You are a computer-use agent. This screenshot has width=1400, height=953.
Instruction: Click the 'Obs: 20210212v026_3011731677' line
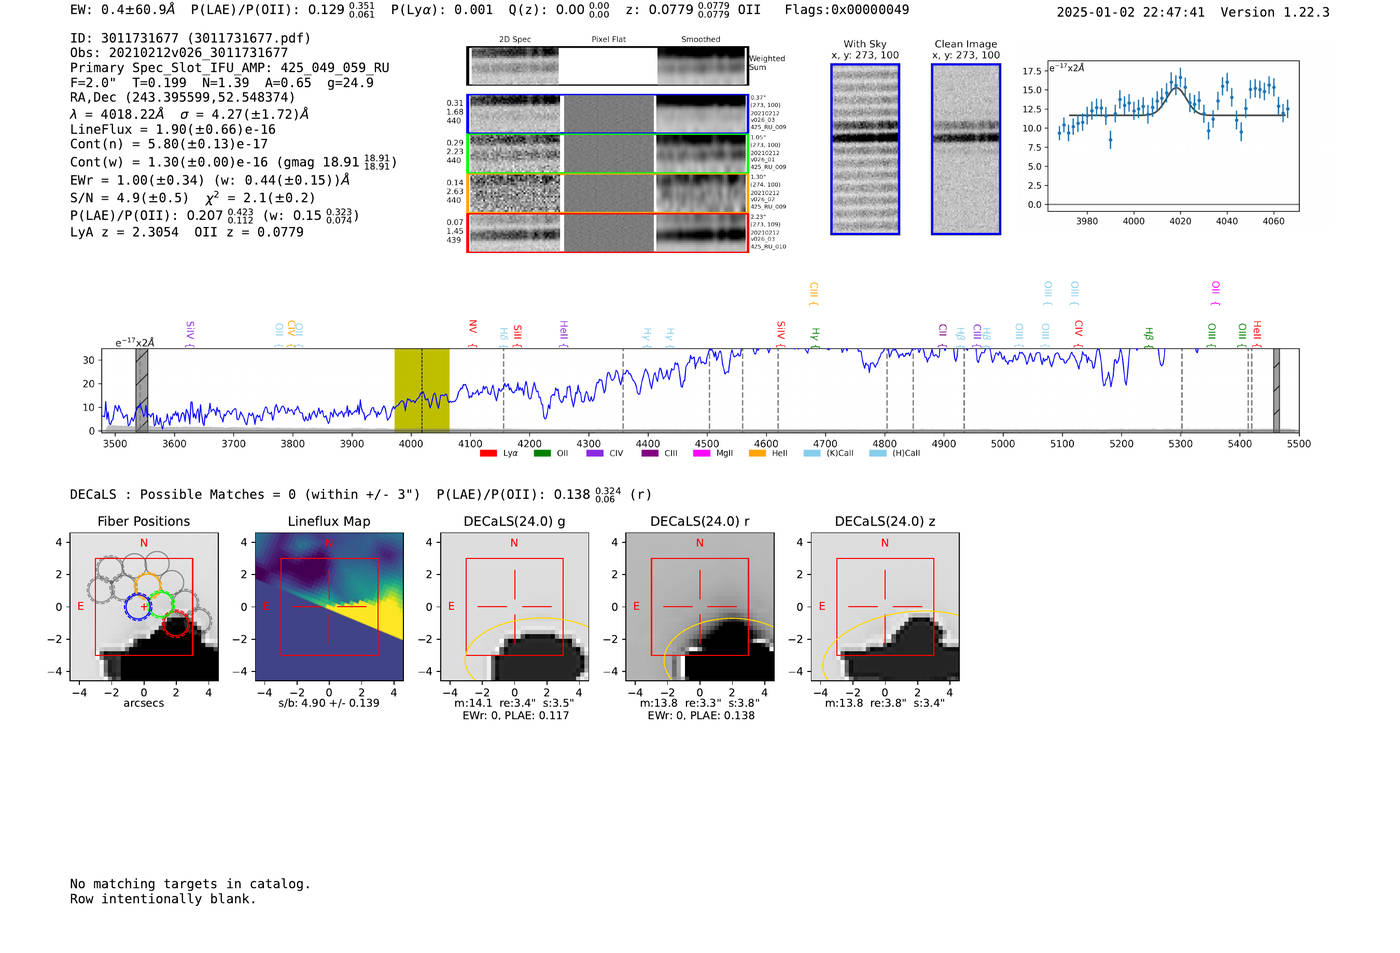(179, 53)
